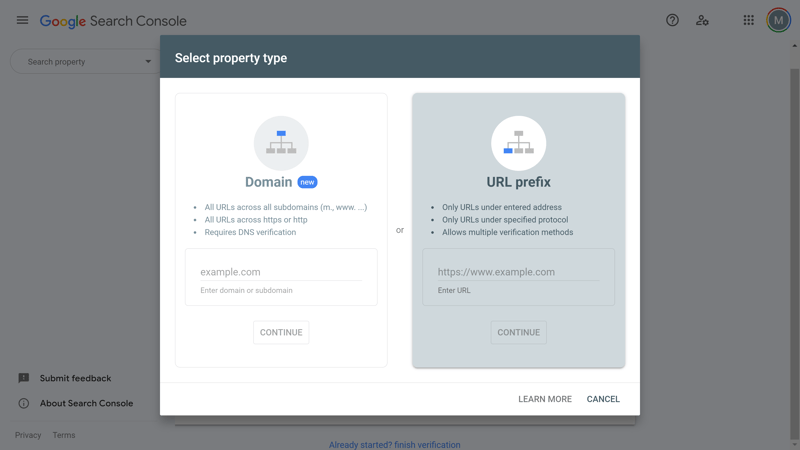
Task: Click CONTINUE under Domain
Action: click(281, 332)
